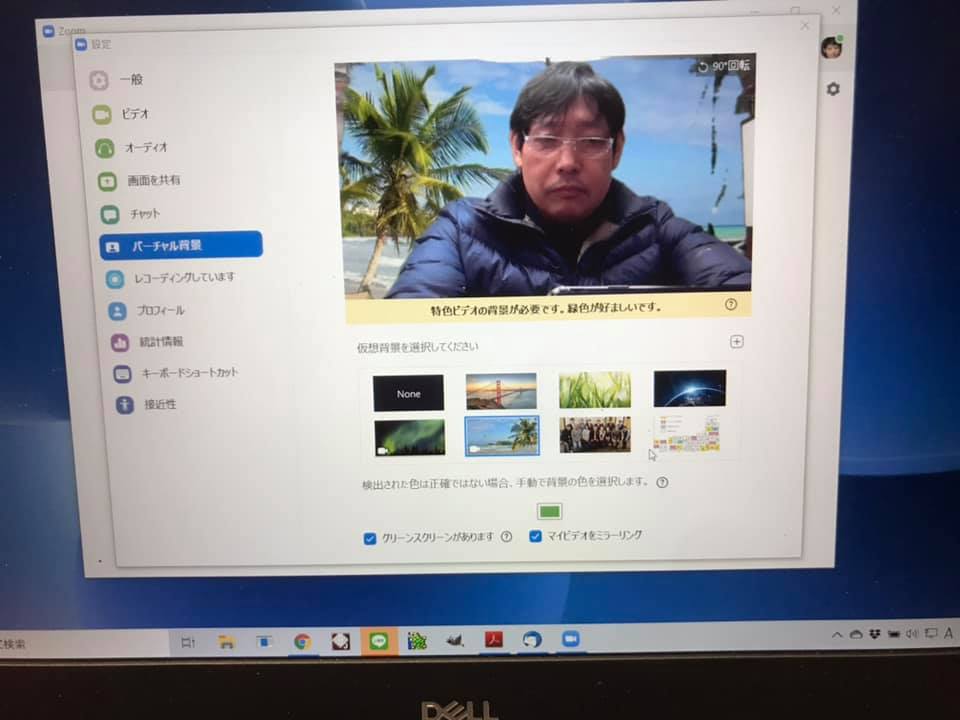Toggle IME input mode A indicator
The height and width of the screenshot is (720, 960).
point(948,633)
